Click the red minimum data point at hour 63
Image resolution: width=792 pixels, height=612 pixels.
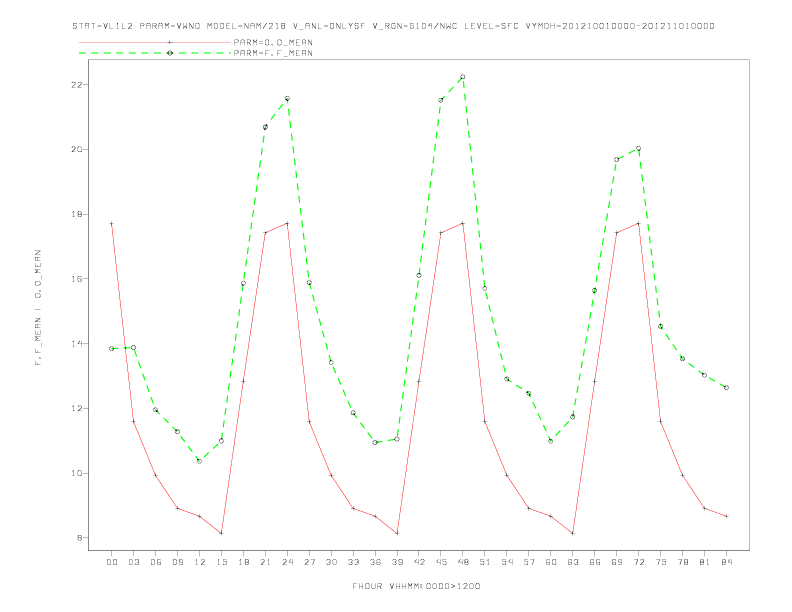pyautogui.click(x=573, y=533)
